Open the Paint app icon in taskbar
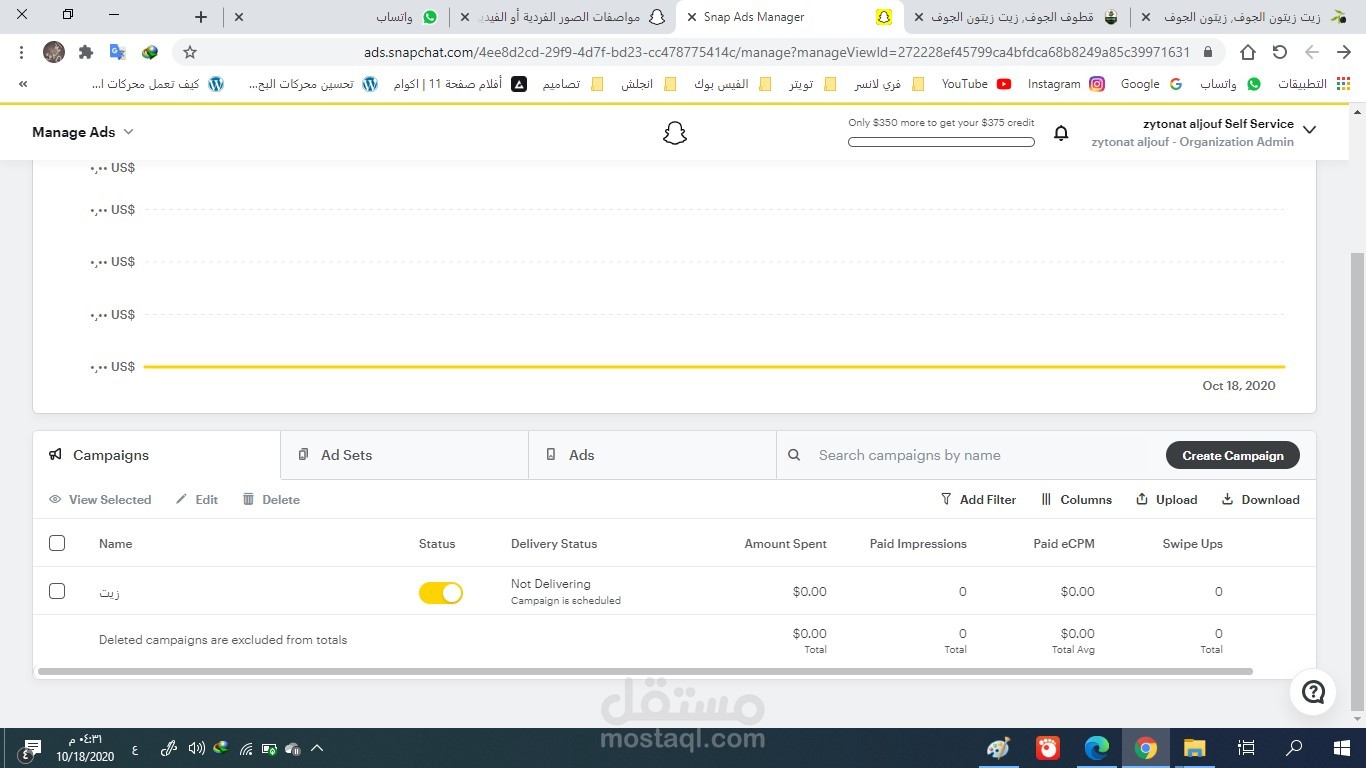This screenshot has width=1366, height=768. point(998,748)
